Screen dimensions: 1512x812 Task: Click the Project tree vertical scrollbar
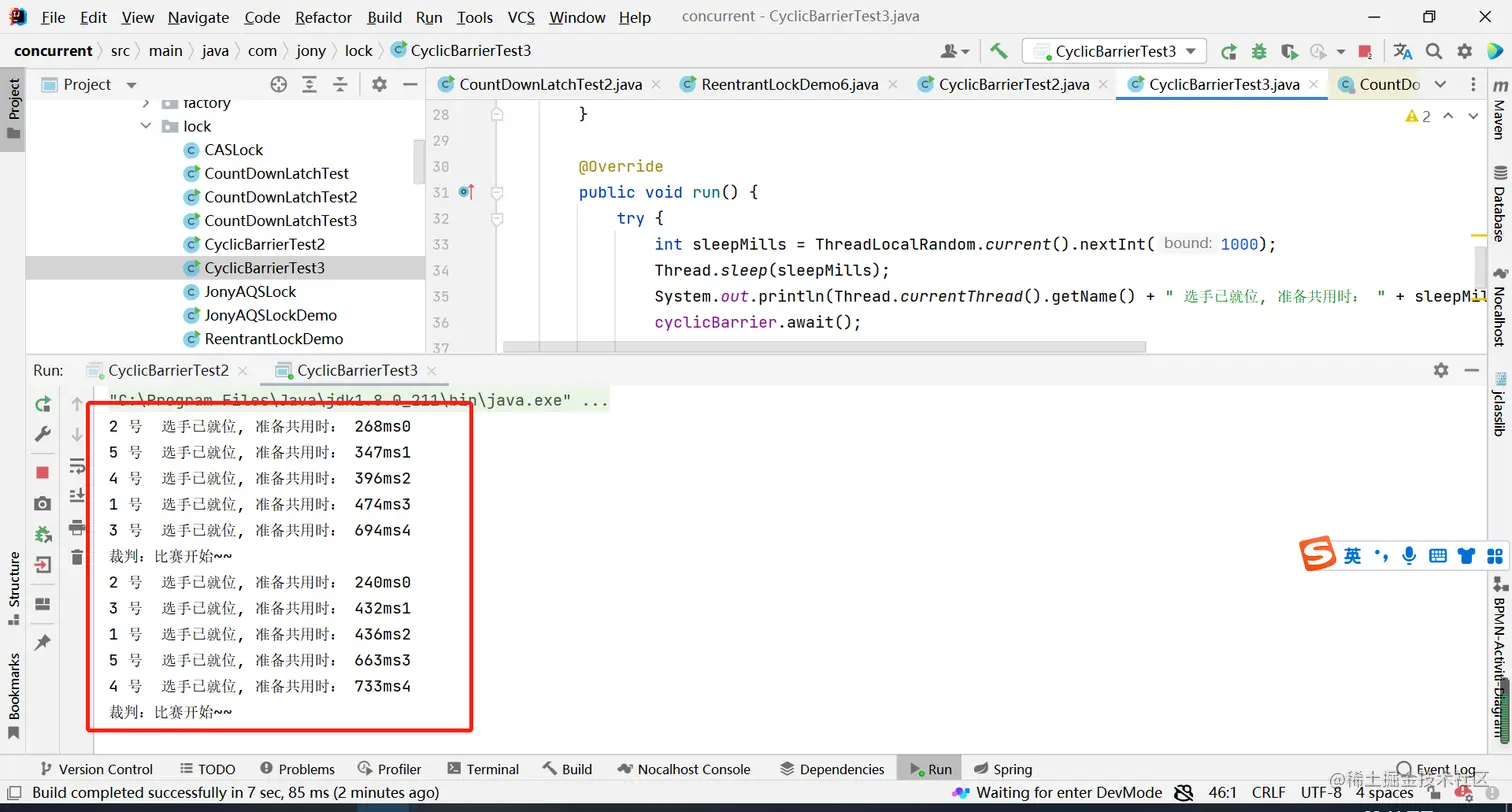tap(420, 161)
